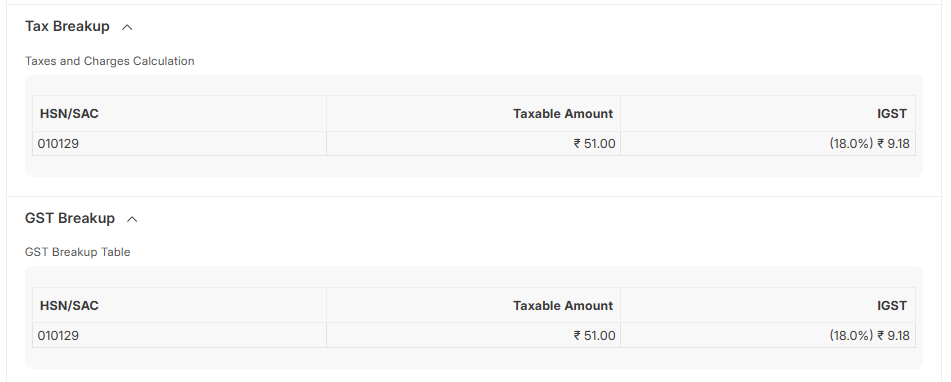Select ₹ 51.00 cell in GST Breakup Table
Image resolution: width=951 pixels, height=382 pixels.
click(x=594, y=335)
